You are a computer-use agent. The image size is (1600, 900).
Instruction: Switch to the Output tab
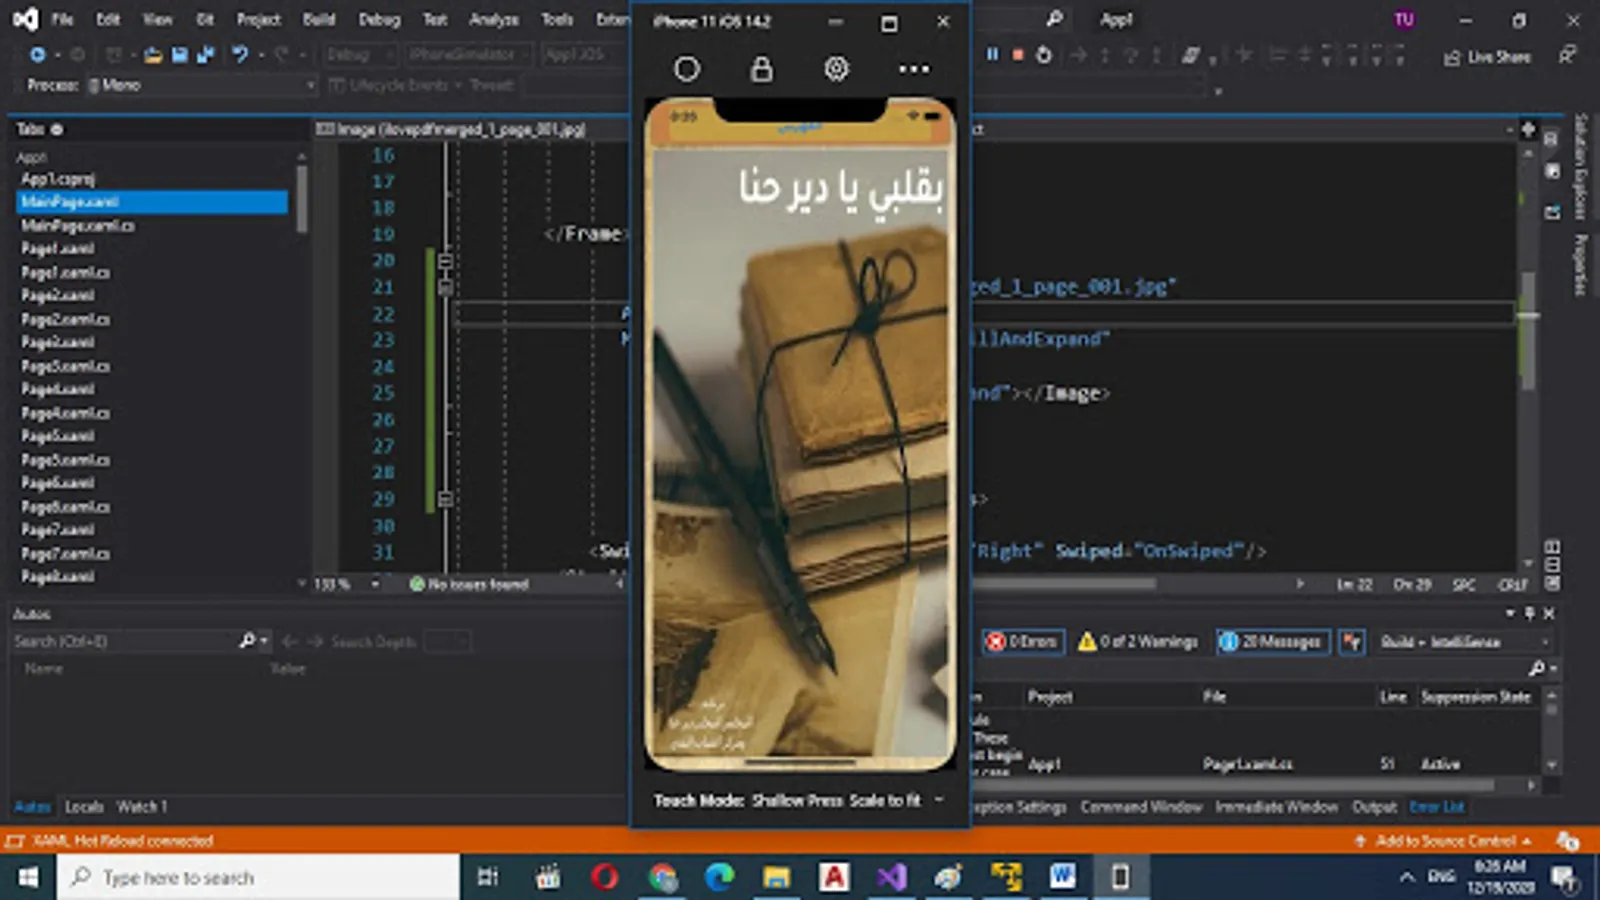pos(1374,807)
